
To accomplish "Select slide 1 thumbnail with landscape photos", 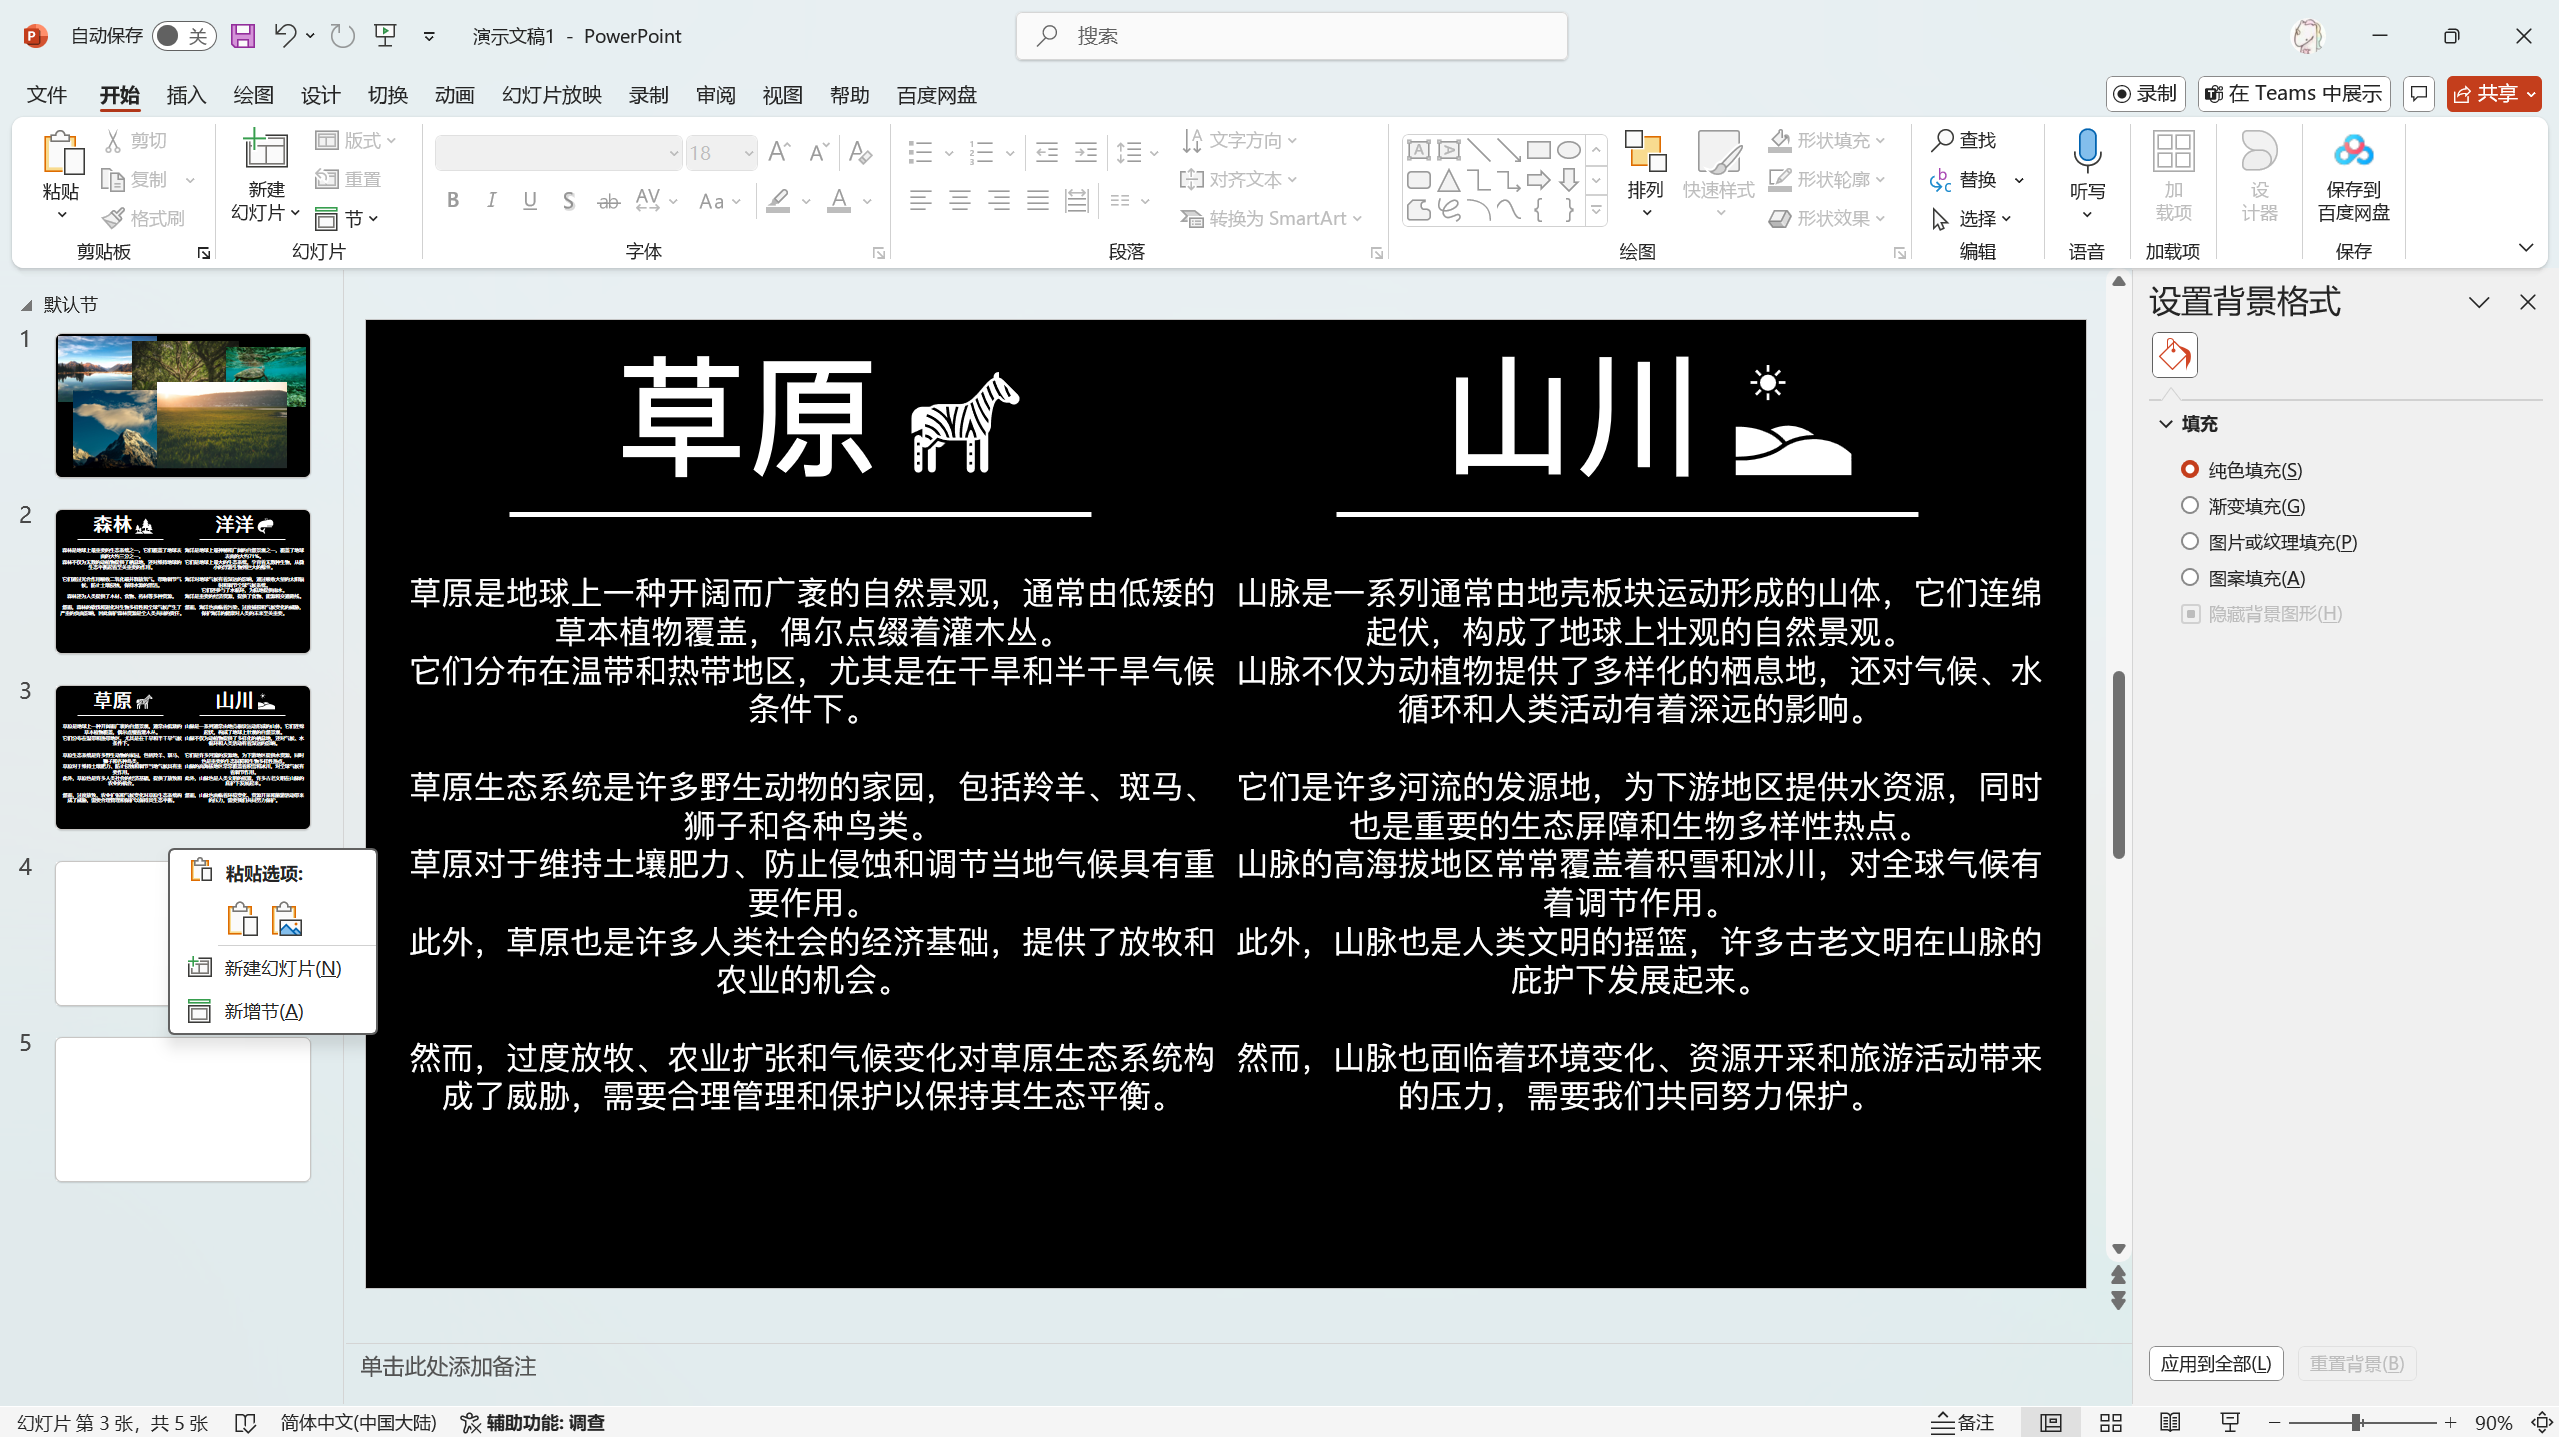I will point(183,405).
